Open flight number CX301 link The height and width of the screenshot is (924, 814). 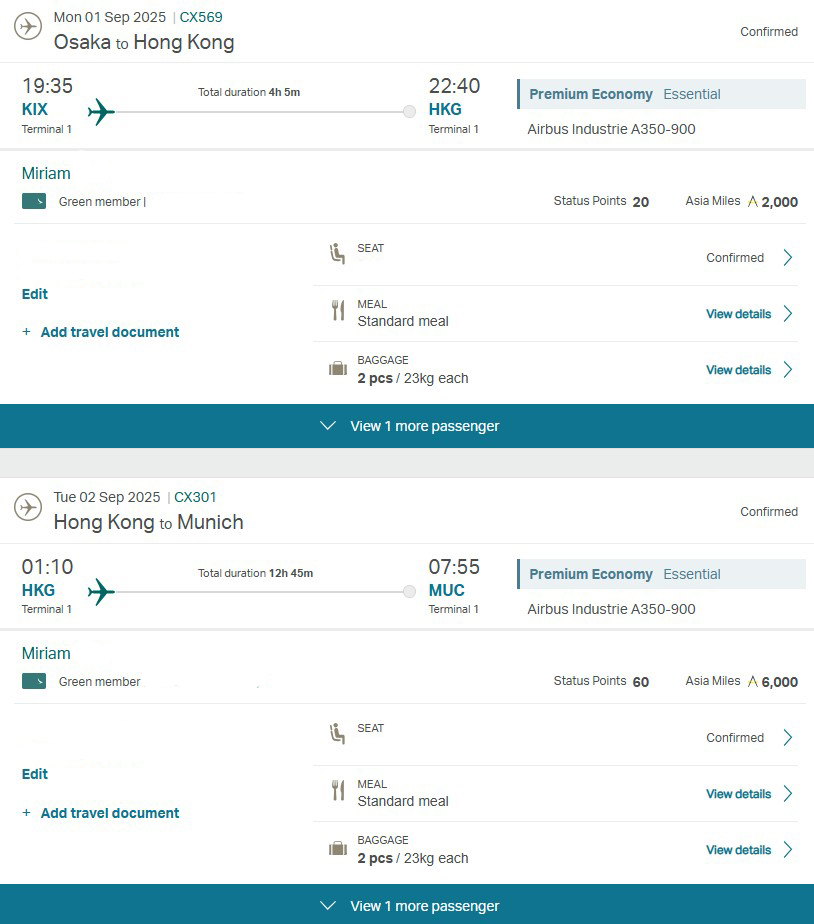point(195,497)
